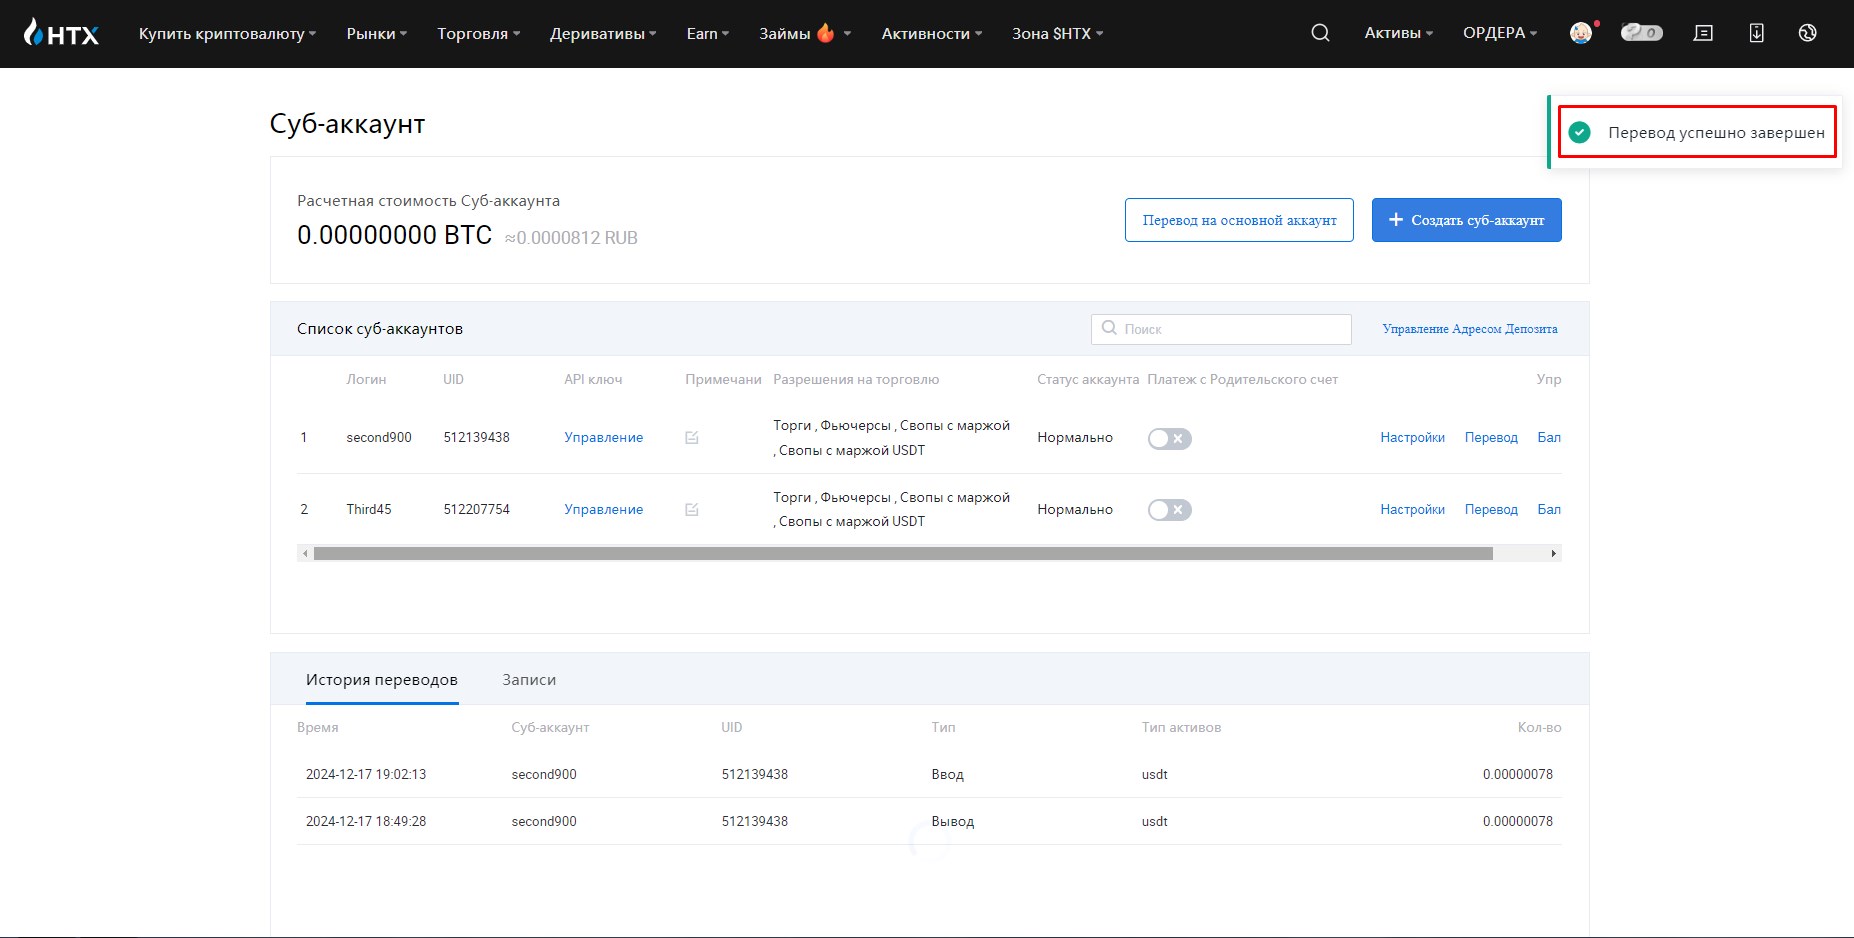Expand the Деривативы dropdown
The height and width of the screenshot is (938, 1854).
[603, 33]
